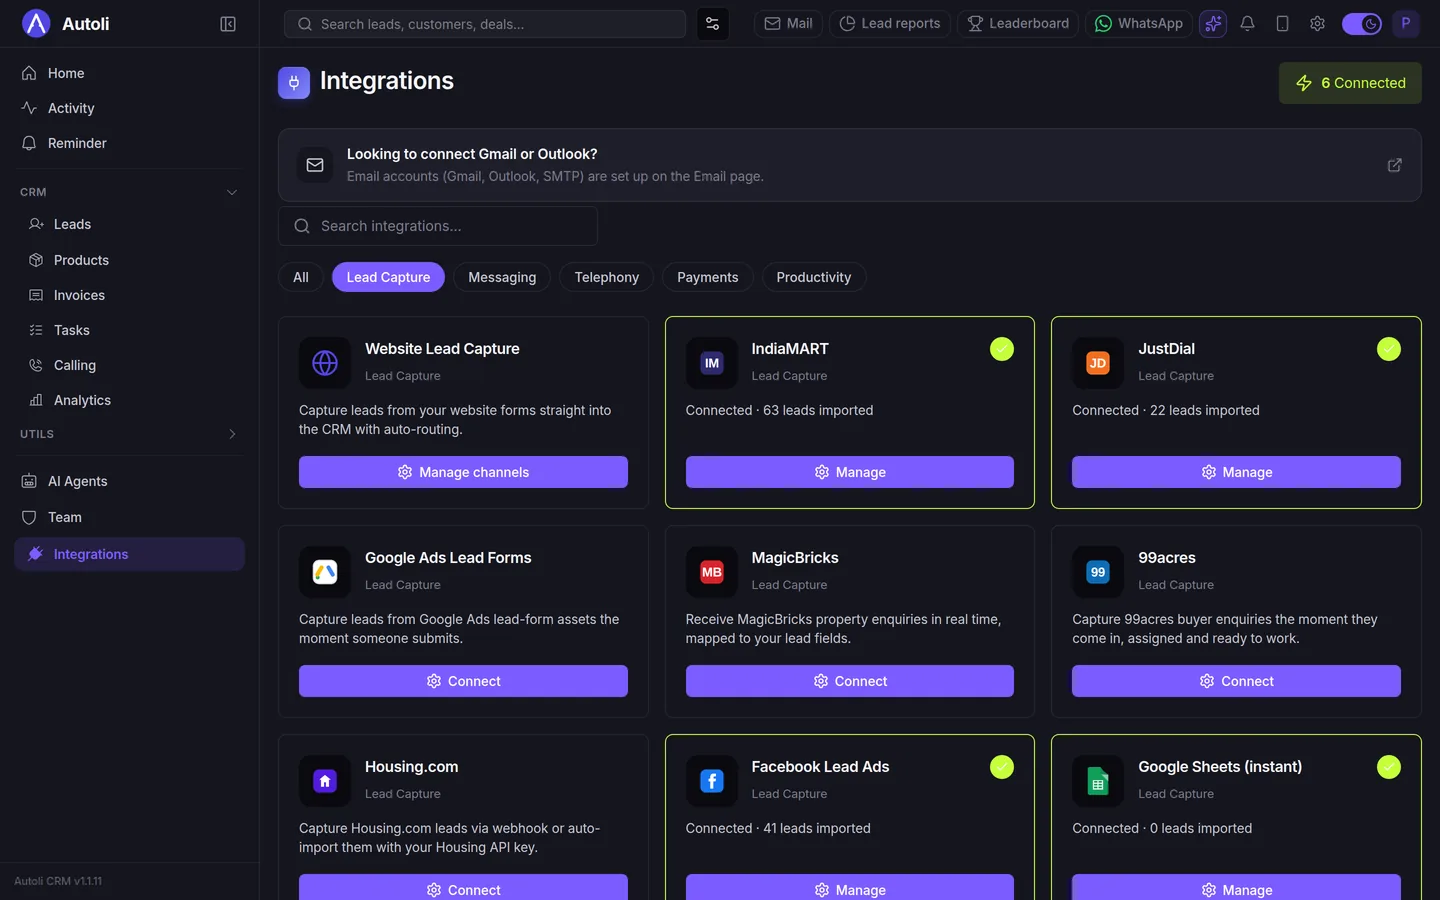Image resolution: width=1440 pixels, height=900 pixels.
Task: Go to Home in sidebar
Action: click(129, 73)
